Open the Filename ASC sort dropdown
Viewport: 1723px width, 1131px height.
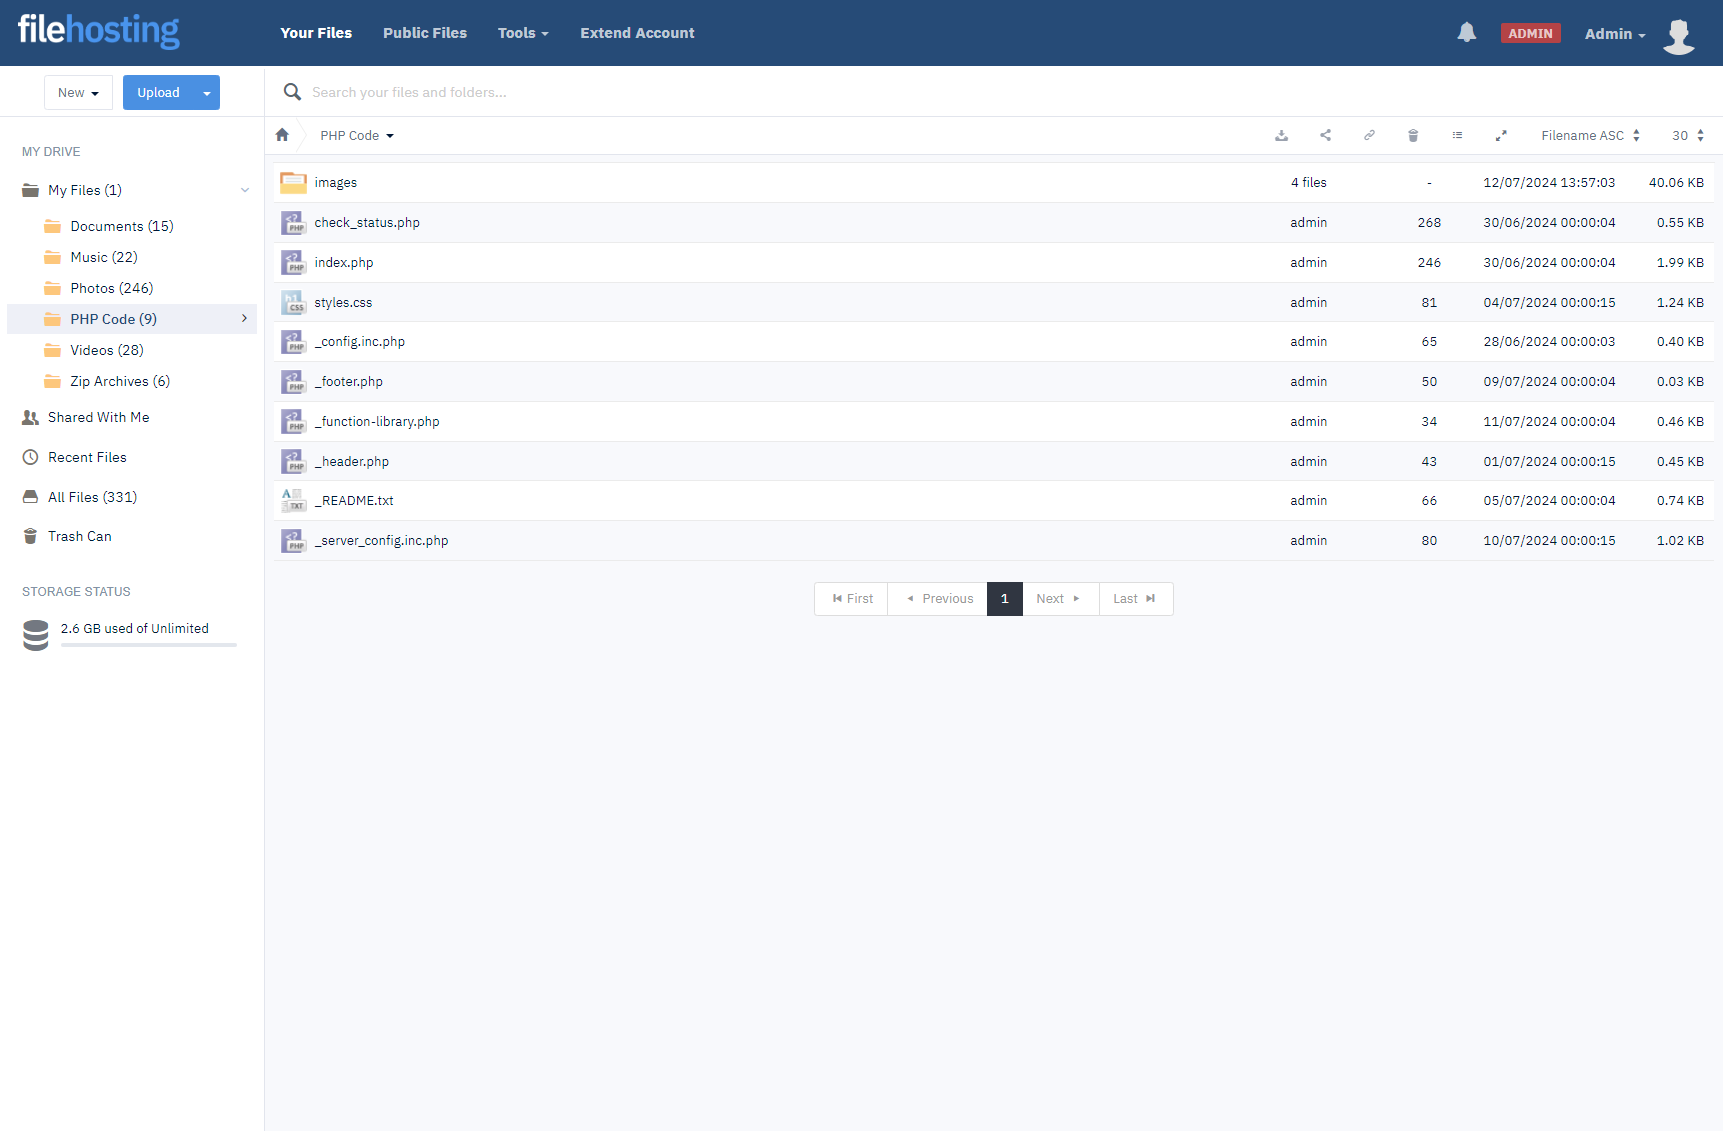[x=1589, y=136]
